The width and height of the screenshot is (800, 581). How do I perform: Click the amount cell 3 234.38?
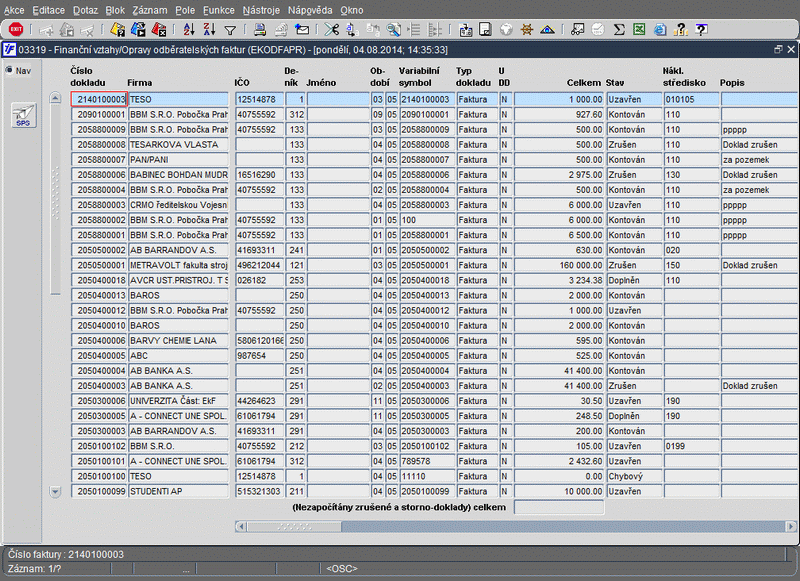(x=559, y=280)
